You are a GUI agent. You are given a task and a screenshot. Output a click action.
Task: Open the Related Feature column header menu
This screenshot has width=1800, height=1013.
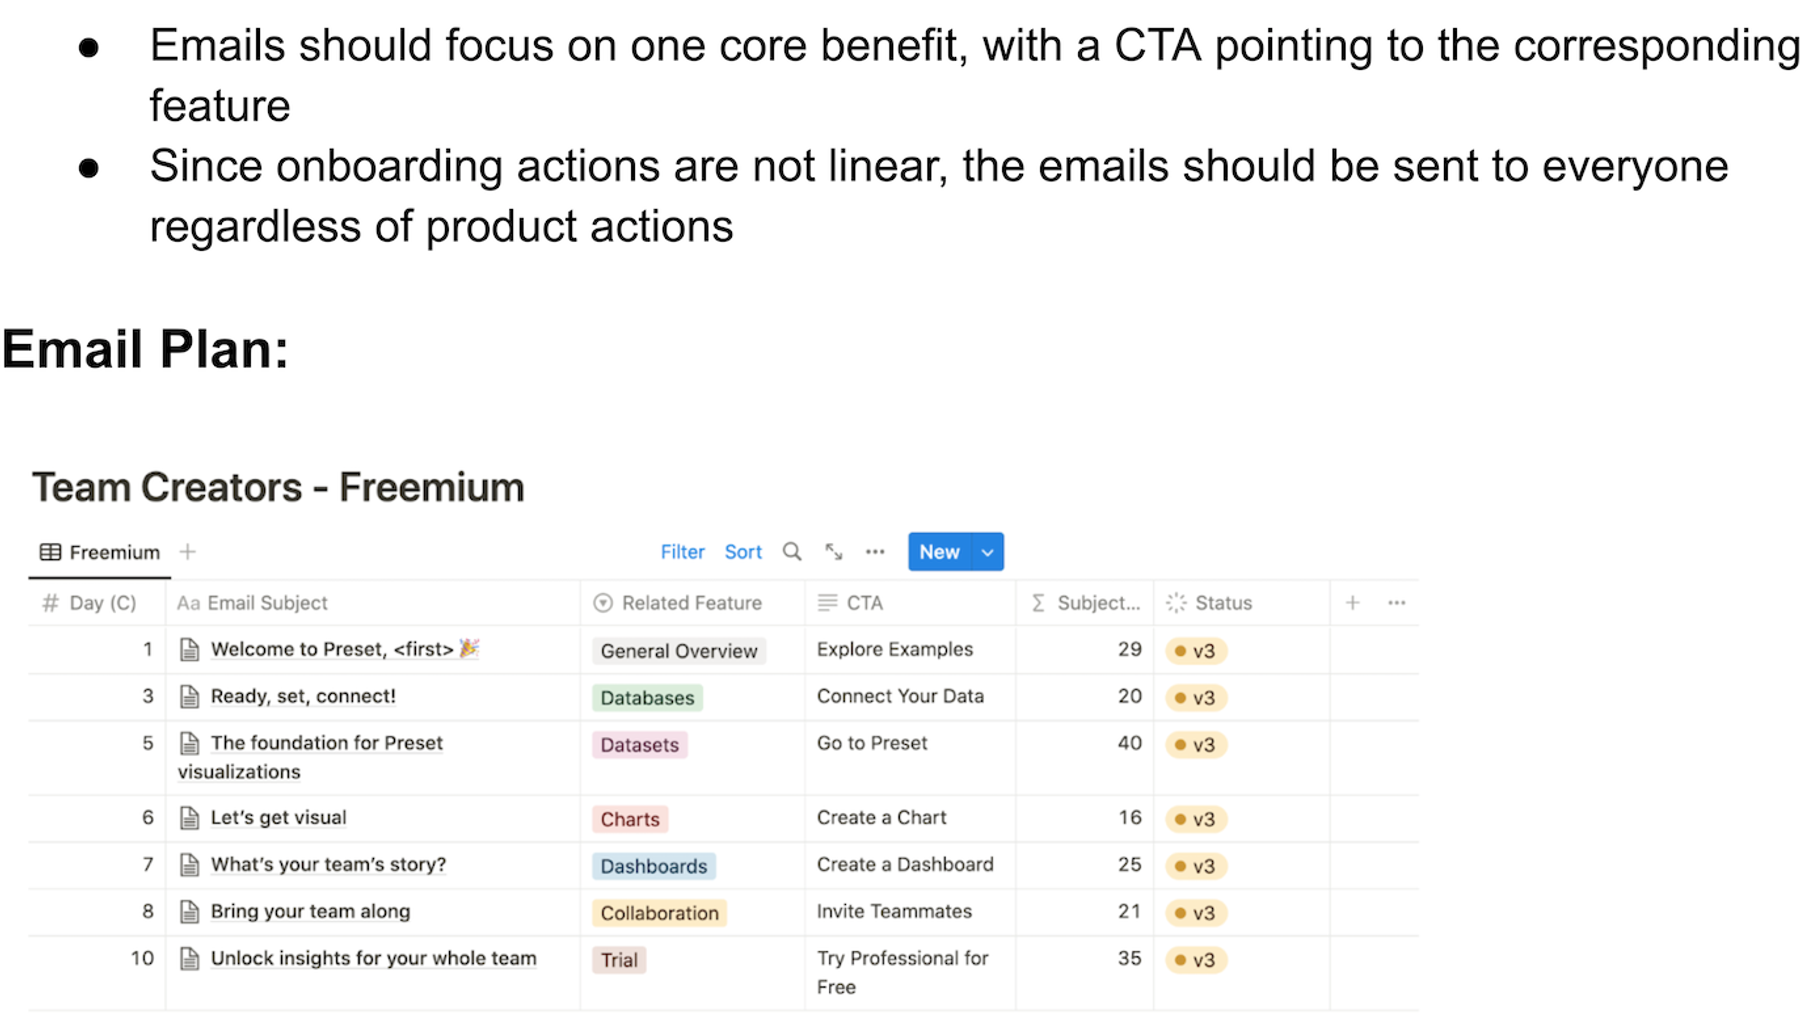point(678,603)
